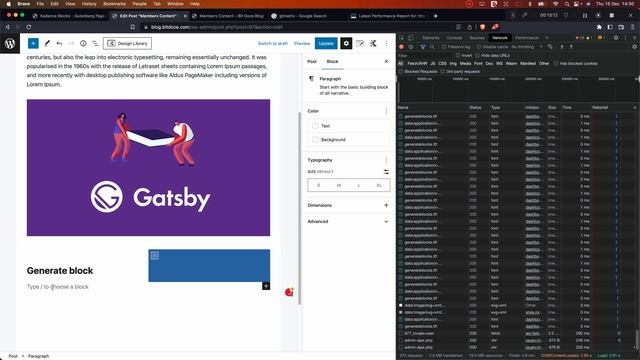This screenshot has height=360, width=640.
Task: Open network conditions wifi icon
Action: click(x=550, y=47)
